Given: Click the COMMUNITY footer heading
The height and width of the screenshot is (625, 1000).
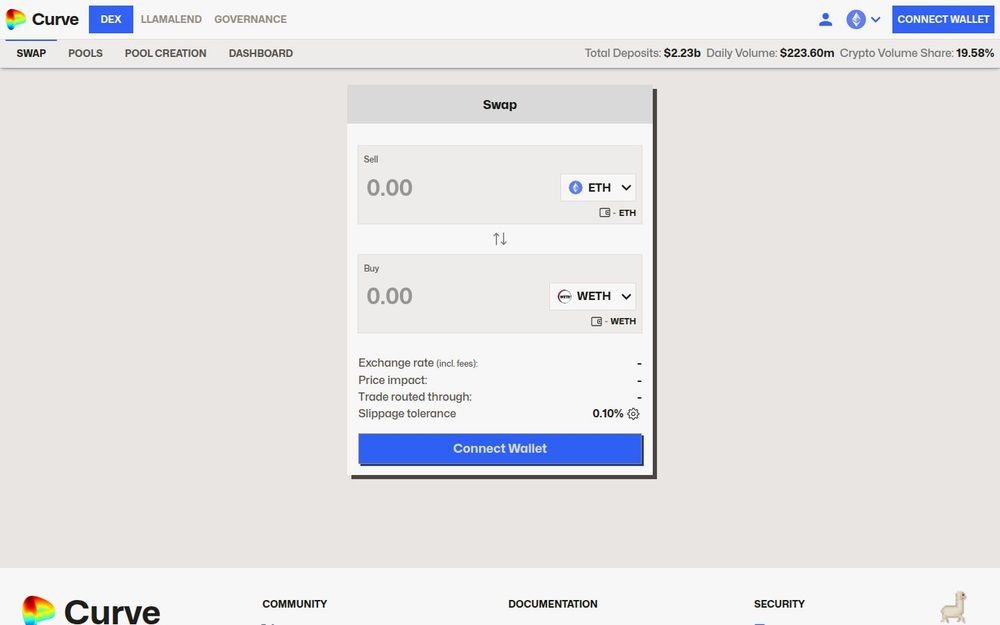Looking at the screenshot, I should [295, 603].
